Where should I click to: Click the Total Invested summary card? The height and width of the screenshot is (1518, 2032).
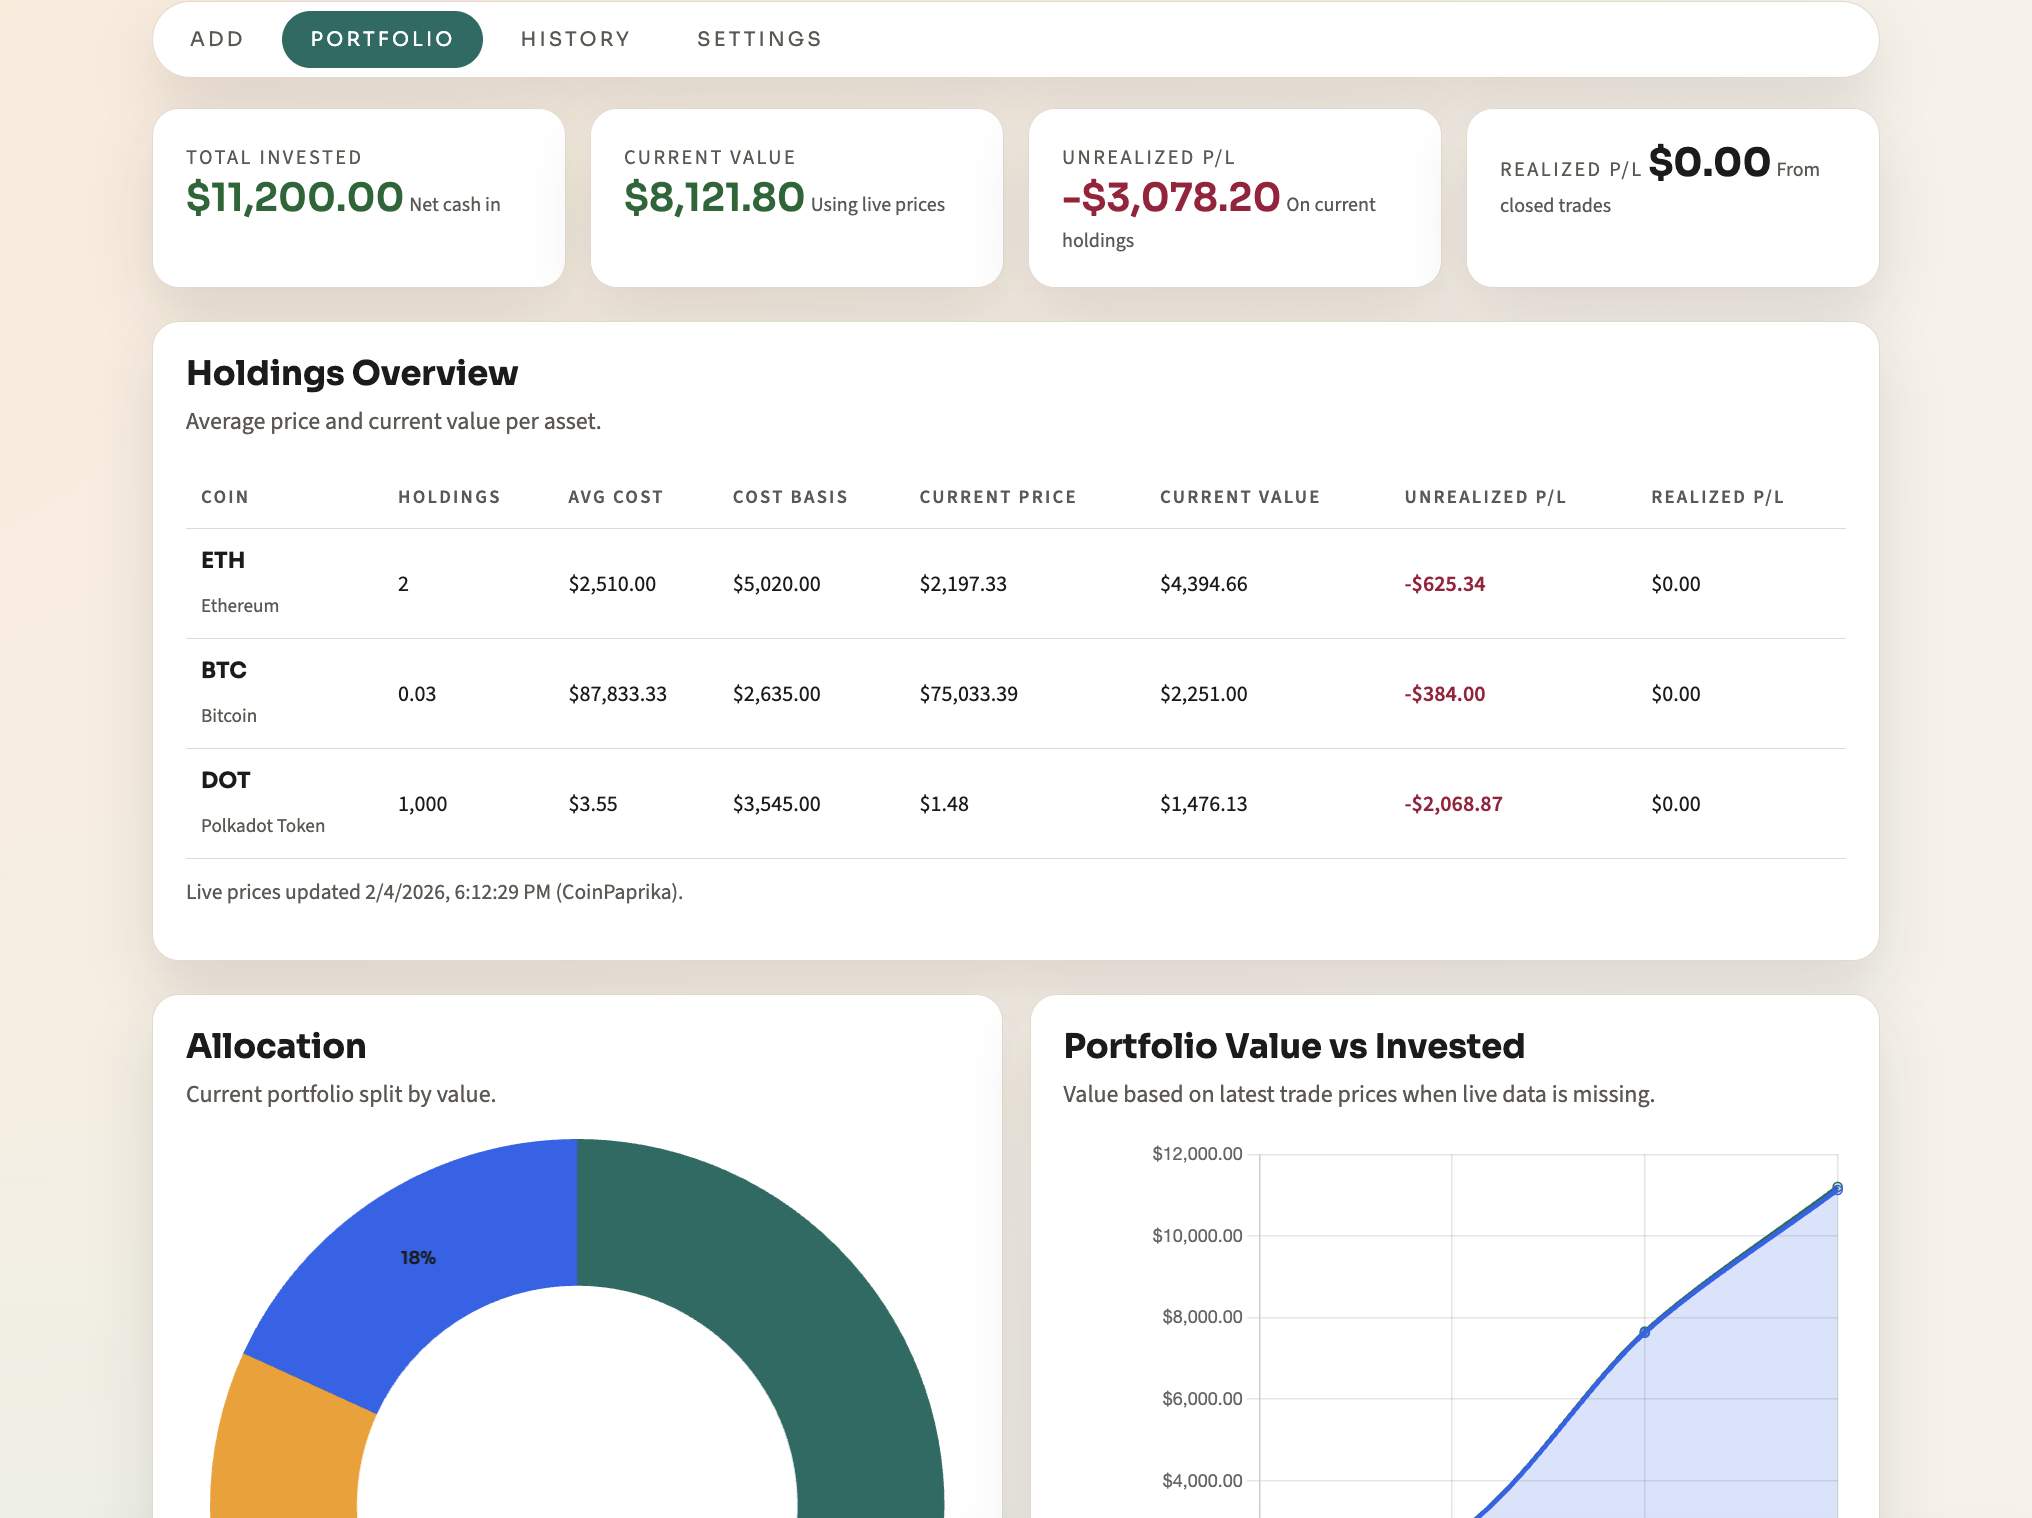360,196
